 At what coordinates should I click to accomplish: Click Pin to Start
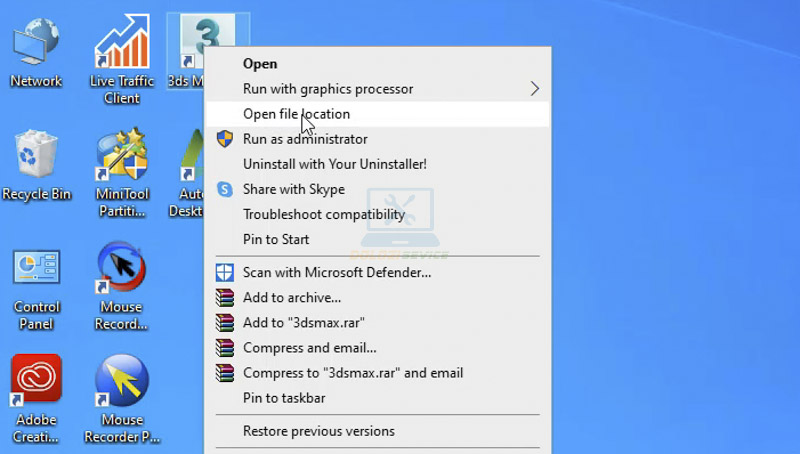pos(276,239)
